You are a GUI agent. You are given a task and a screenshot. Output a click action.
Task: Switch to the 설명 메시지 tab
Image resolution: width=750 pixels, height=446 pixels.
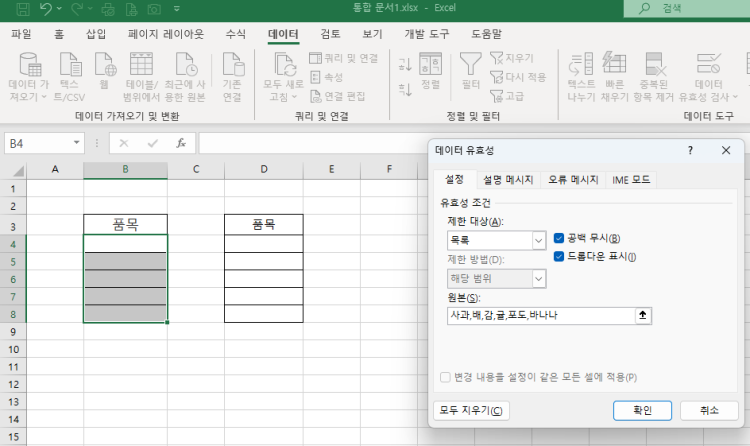tap(507, 180)
